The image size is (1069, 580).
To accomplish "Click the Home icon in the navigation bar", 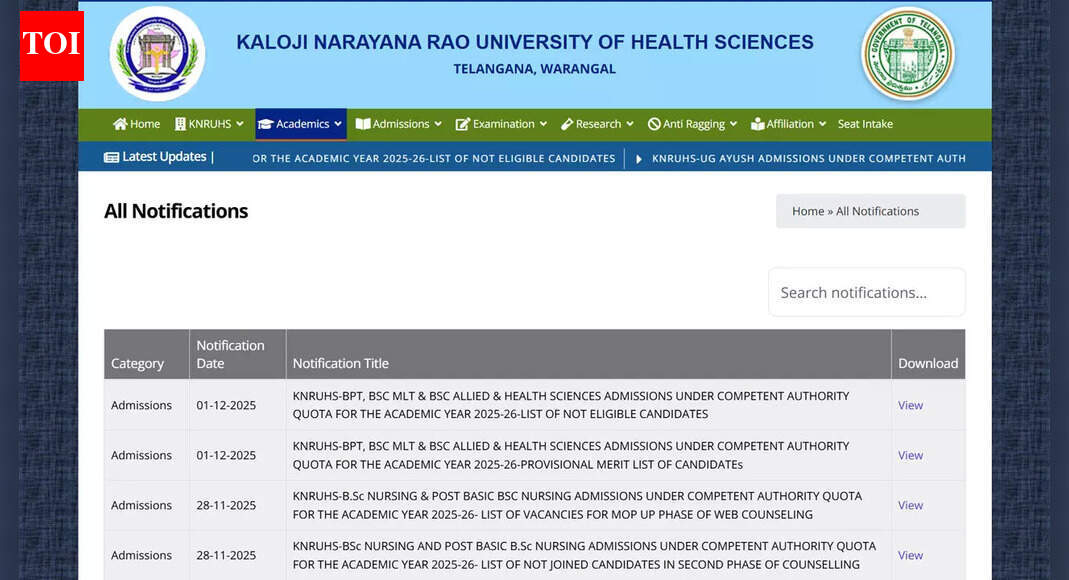I will (122, 123).
